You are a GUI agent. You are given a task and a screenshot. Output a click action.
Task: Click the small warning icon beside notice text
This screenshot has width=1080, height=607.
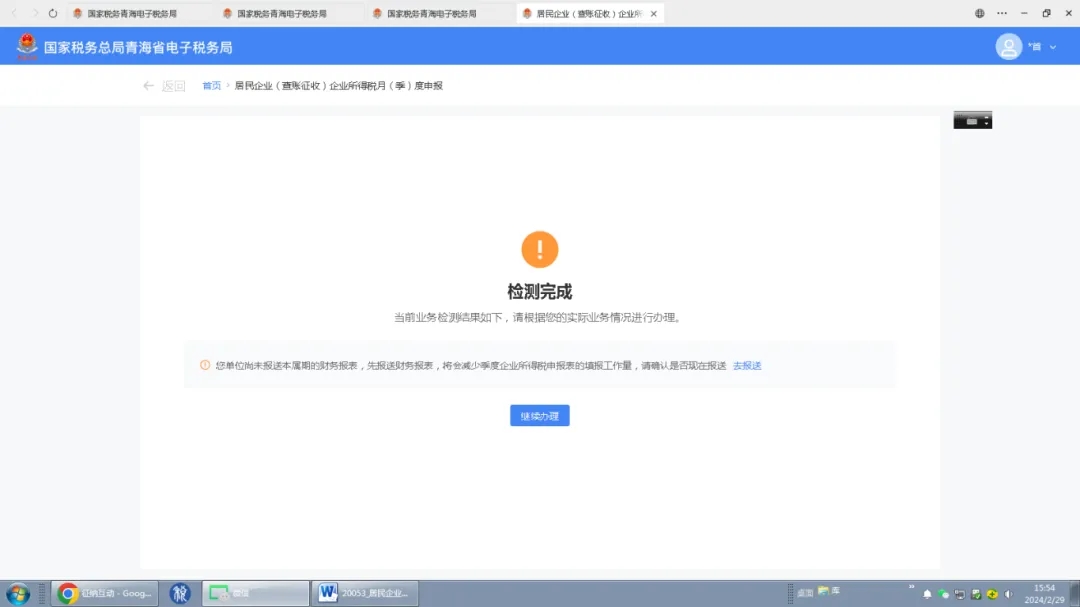pos(205,365)
